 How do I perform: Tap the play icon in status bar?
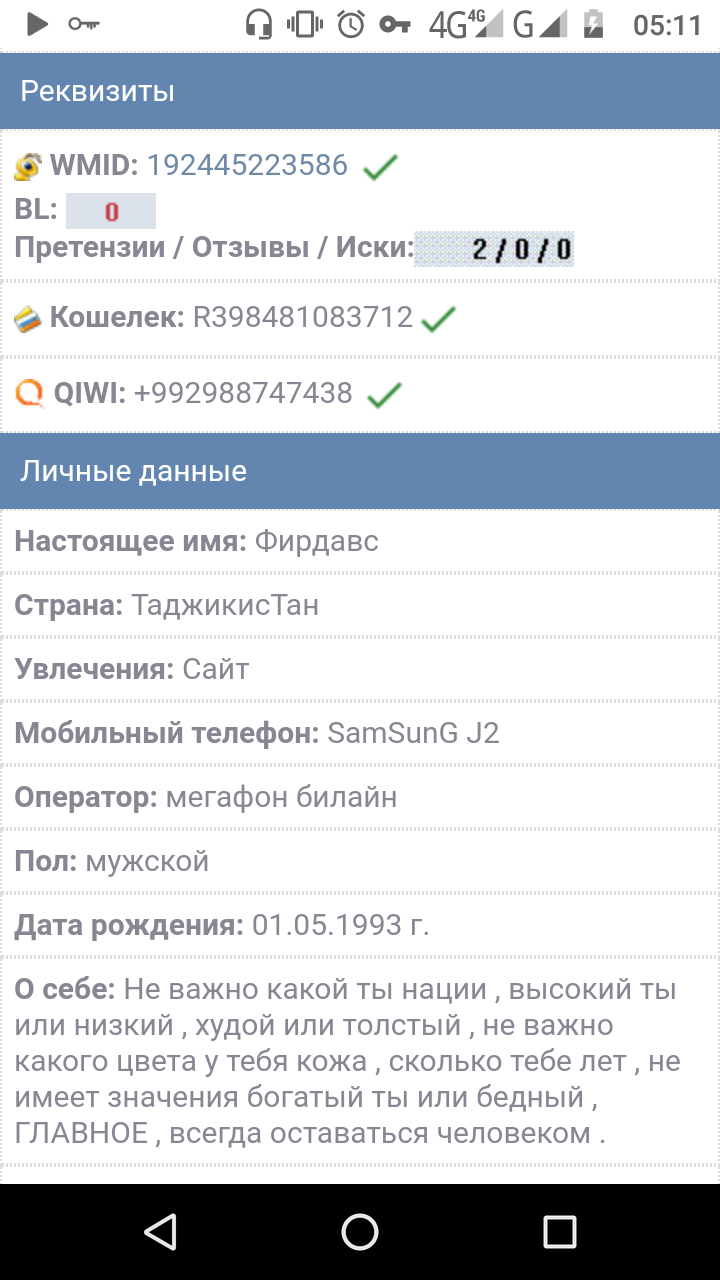pyautogui.click(x=37, y=24)
